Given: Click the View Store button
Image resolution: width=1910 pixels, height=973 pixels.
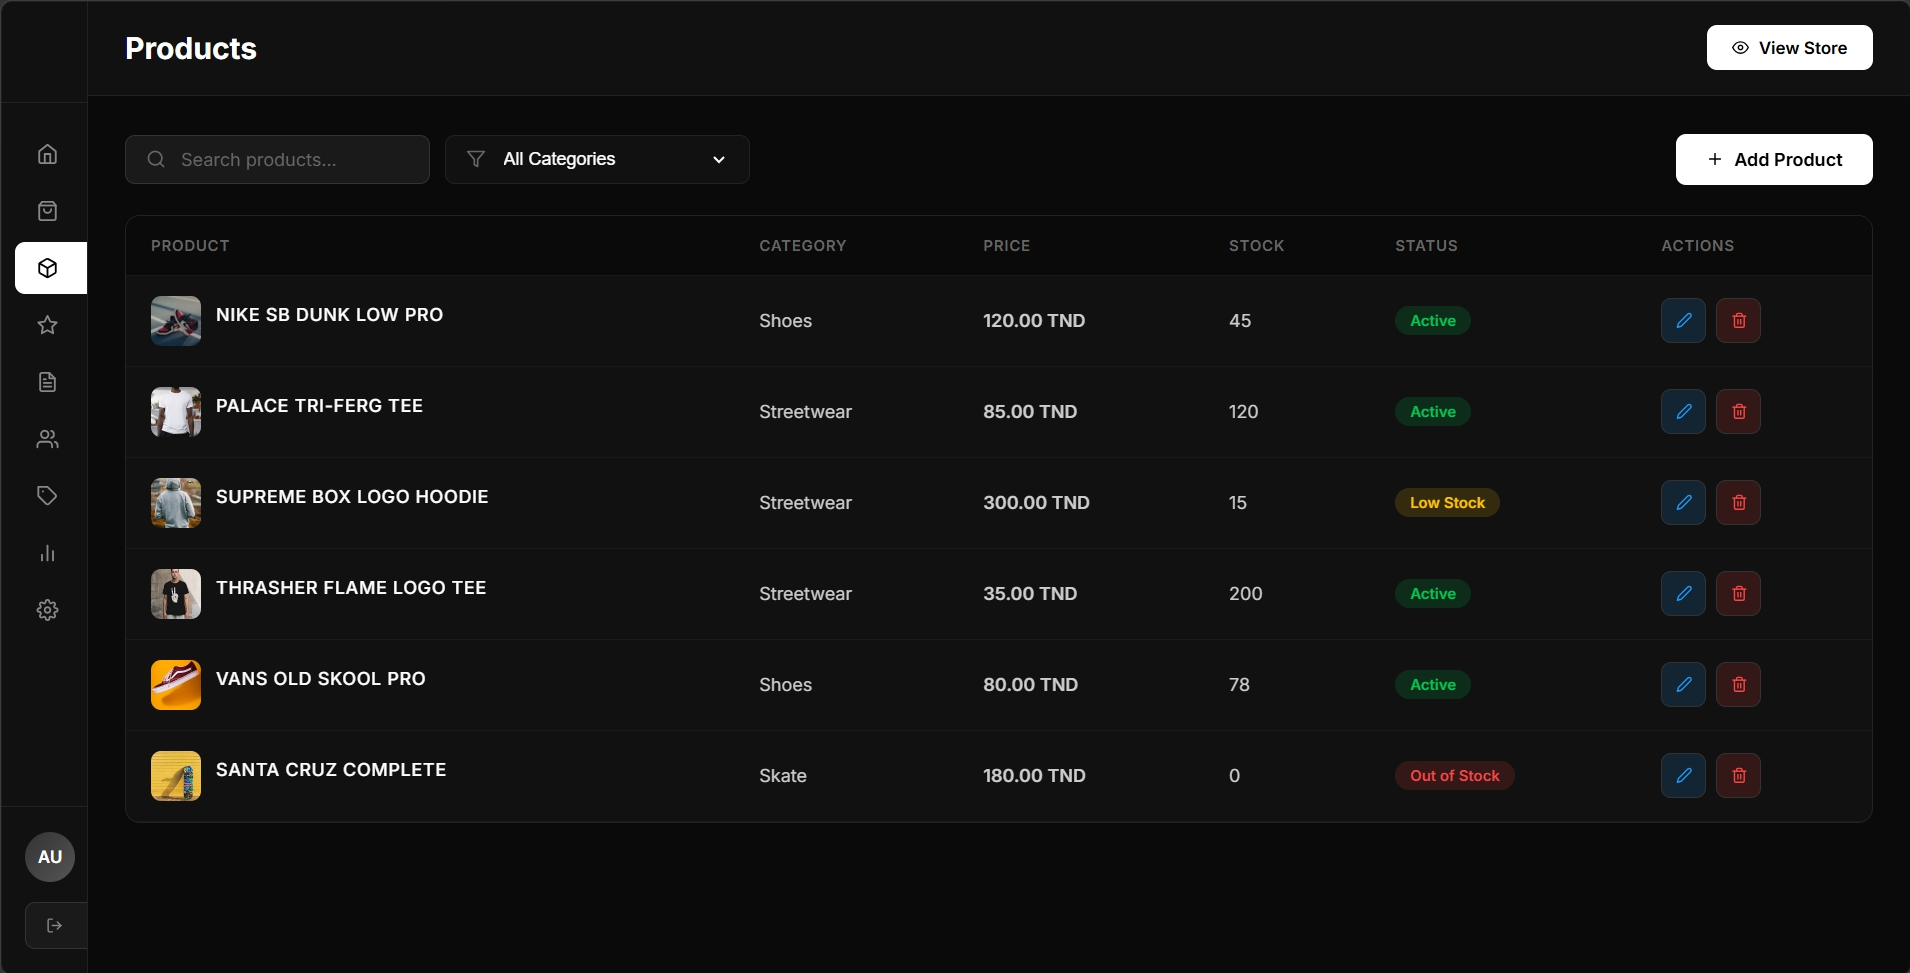Looking at the screenshot, I should [x=1790, y=48].
